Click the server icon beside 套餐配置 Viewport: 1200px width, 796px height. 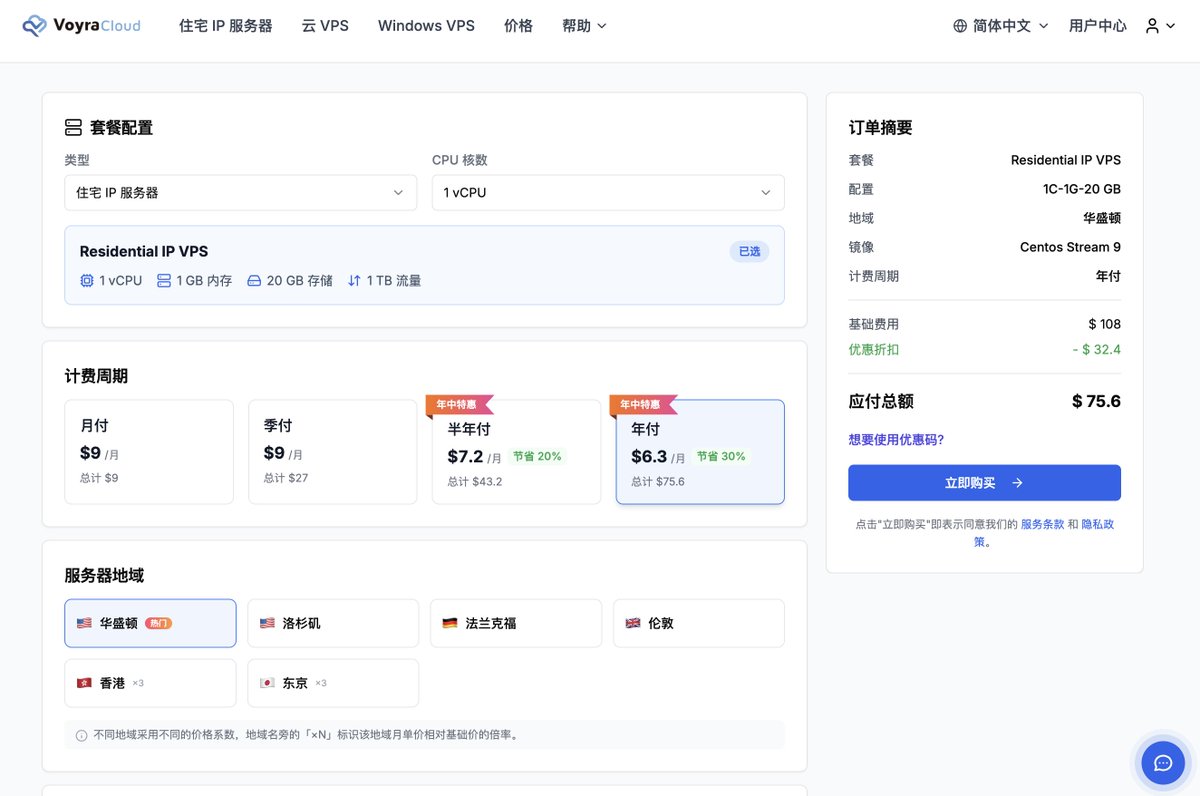[73, 128]
